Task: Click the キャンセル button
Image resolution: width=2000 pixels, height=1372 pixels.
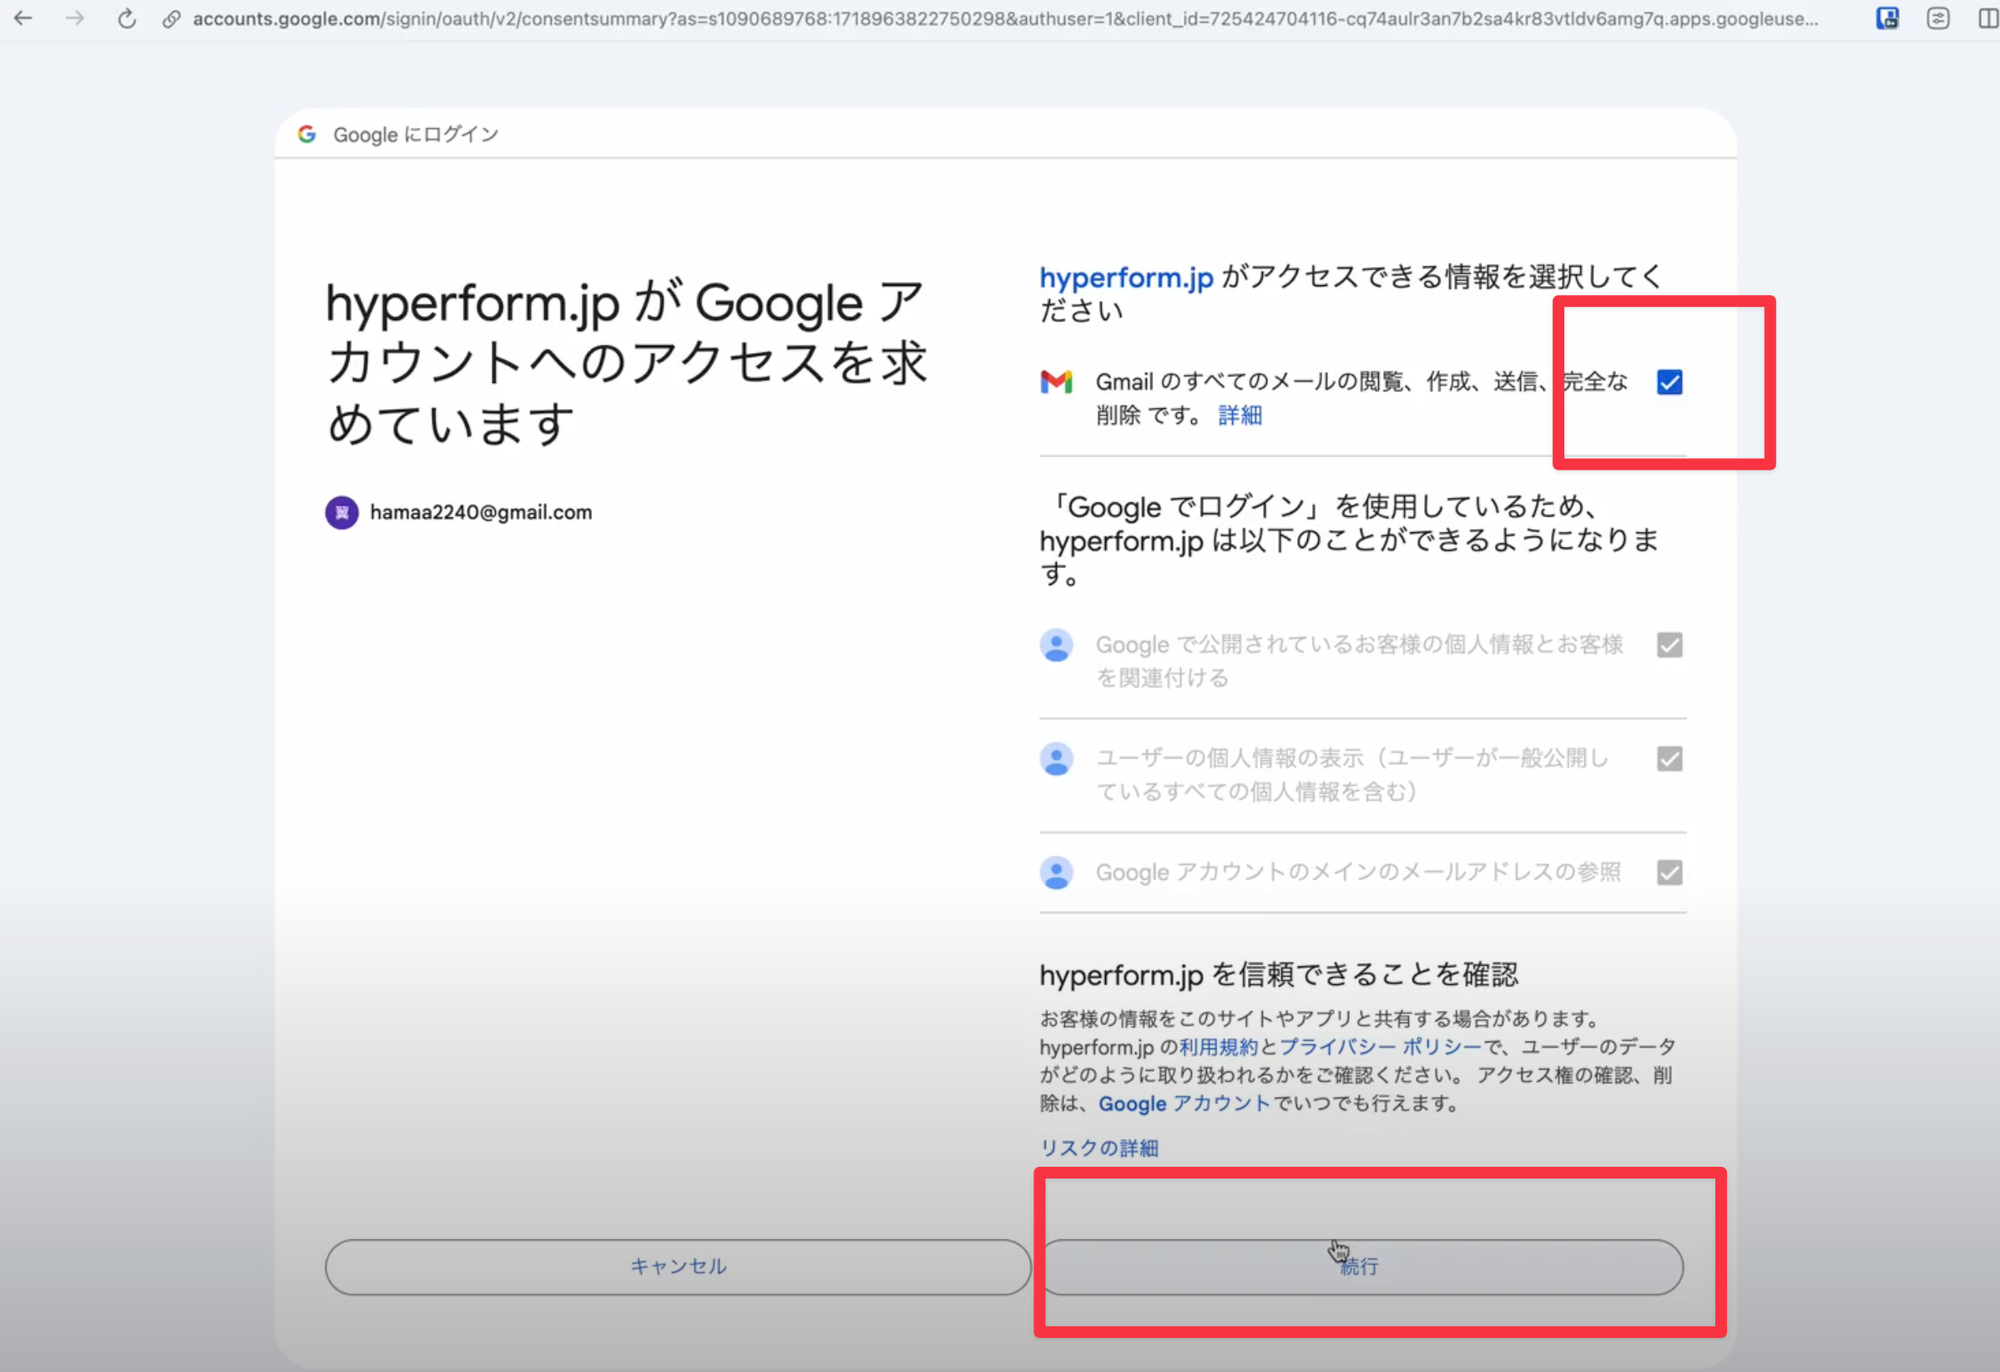Action: click(x=678, y=1267)
